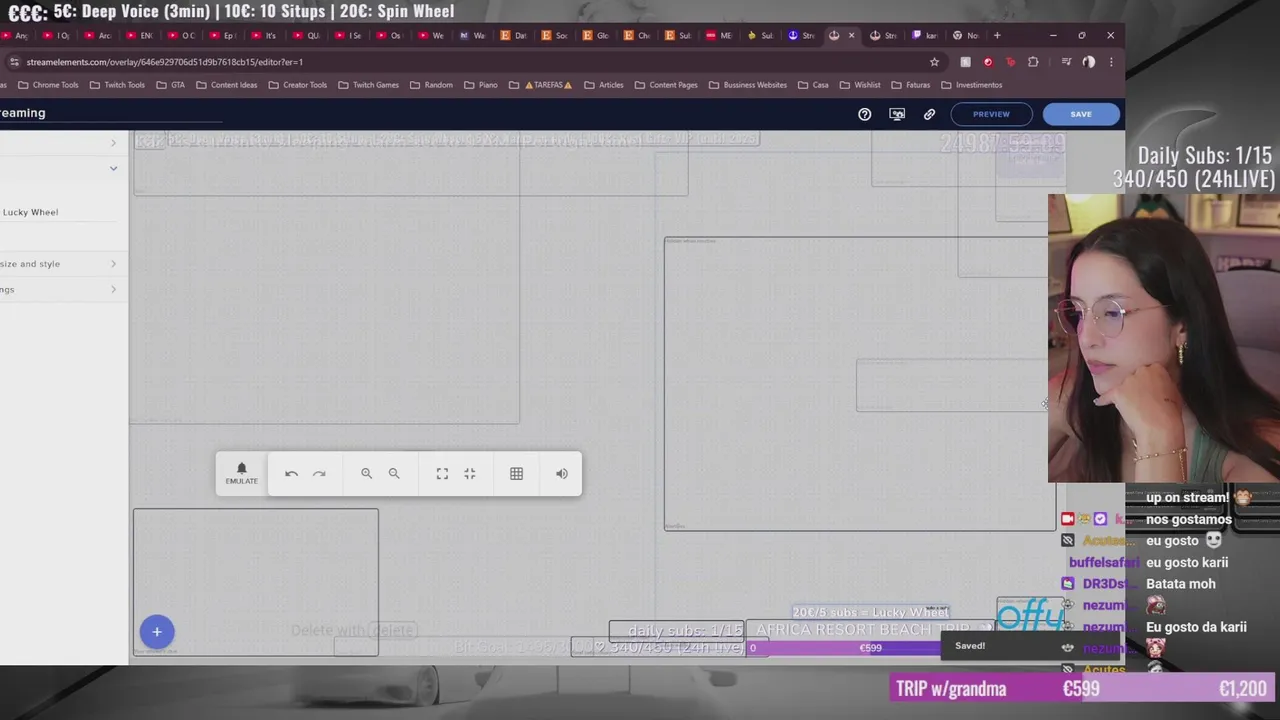The image size is (1280, 720).
Task: Minimize the Chrome browser window
Action: tap(1053, 35)
